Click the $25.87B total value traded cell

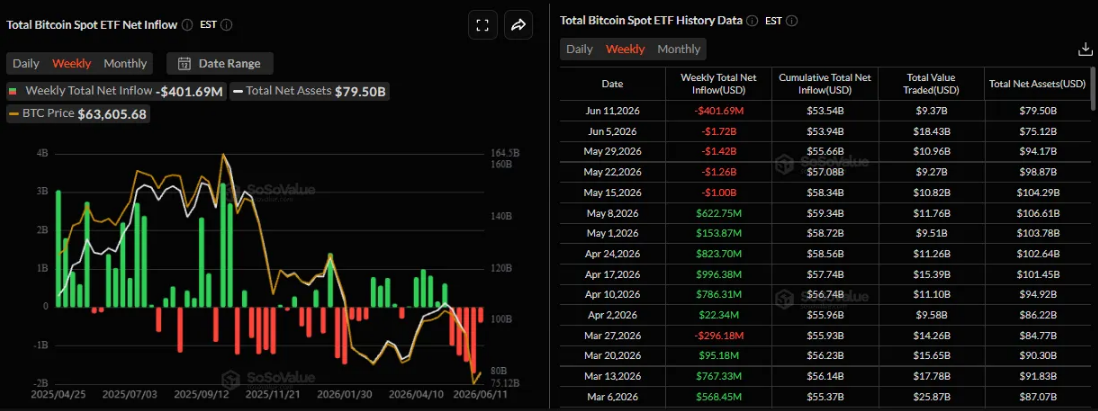(931, 396)
